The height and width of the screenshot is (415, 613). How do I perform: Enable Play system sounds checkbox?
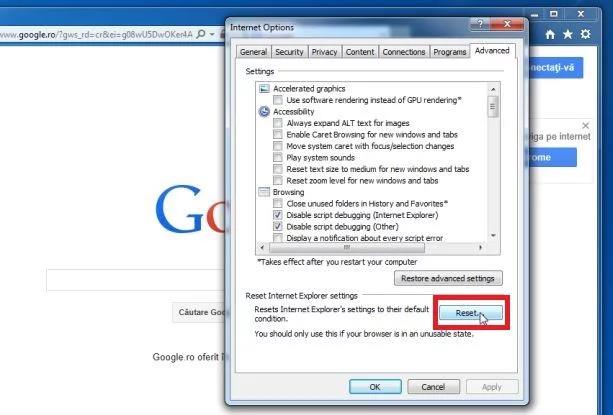click(x=278, y=157)
